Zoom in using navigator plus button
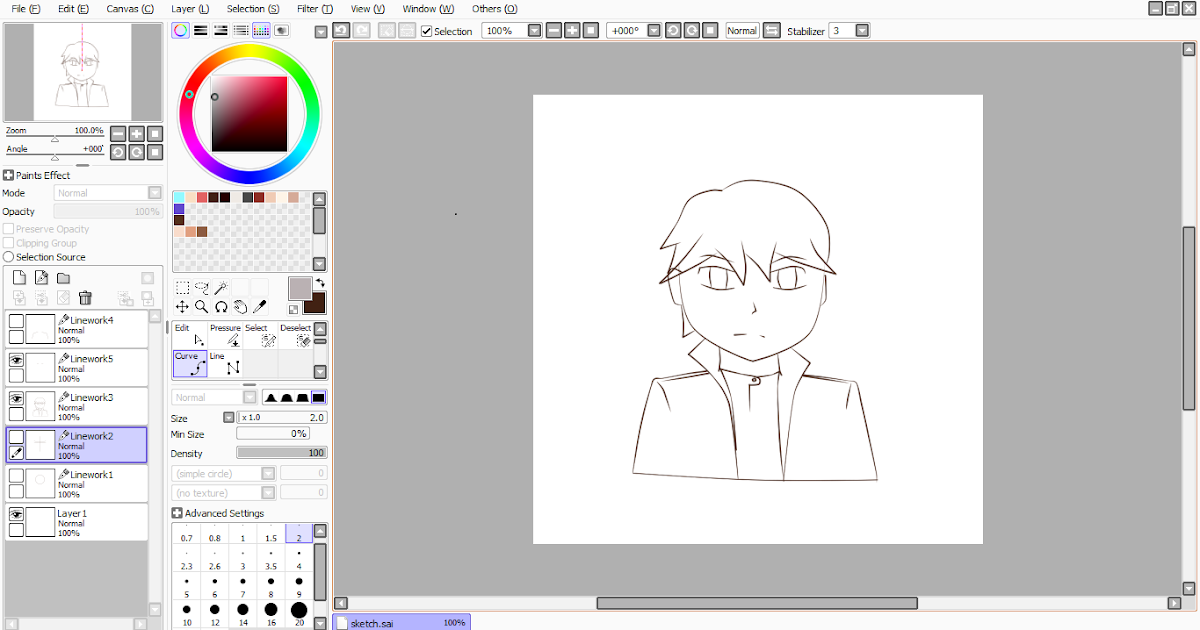Viewport: 1200px width, 630px height. pyautogui.click(x=137, y=134)
